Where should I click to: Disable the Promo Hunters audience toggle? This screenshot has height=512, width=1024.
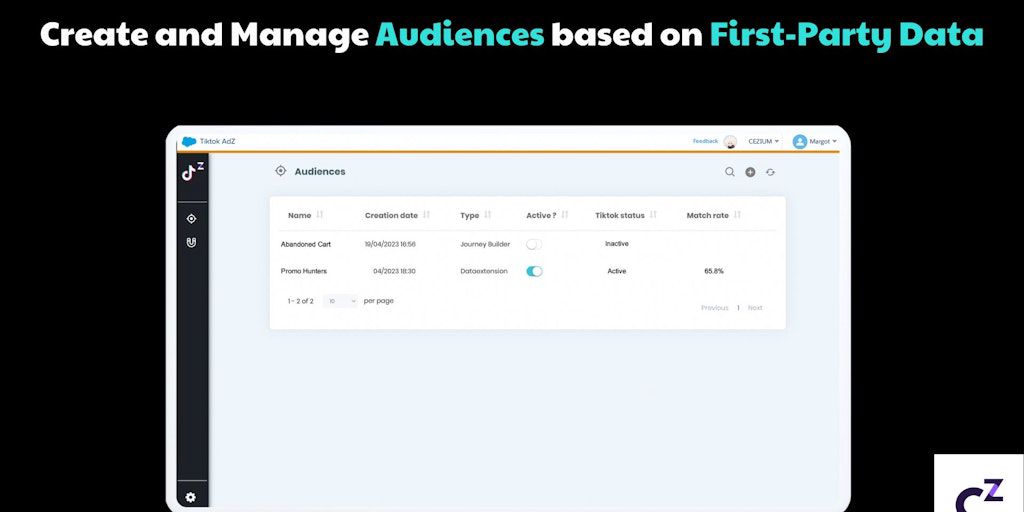click(x=534, y=271)
